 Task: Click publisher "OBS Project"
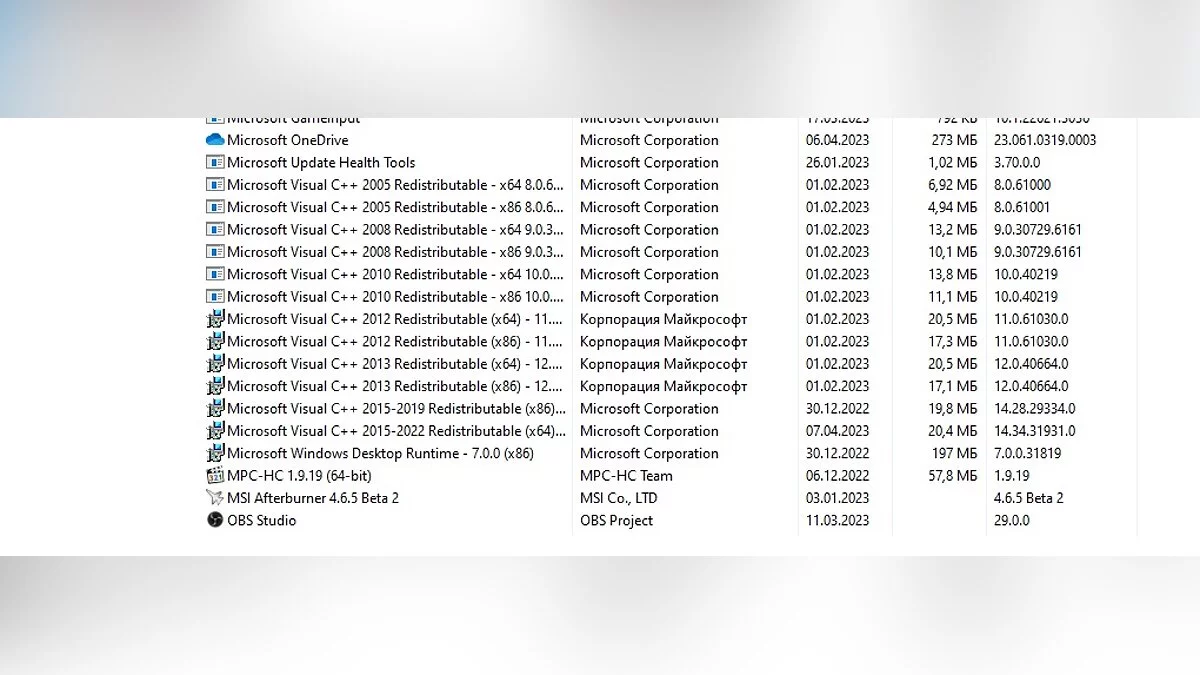pos(617,520)
